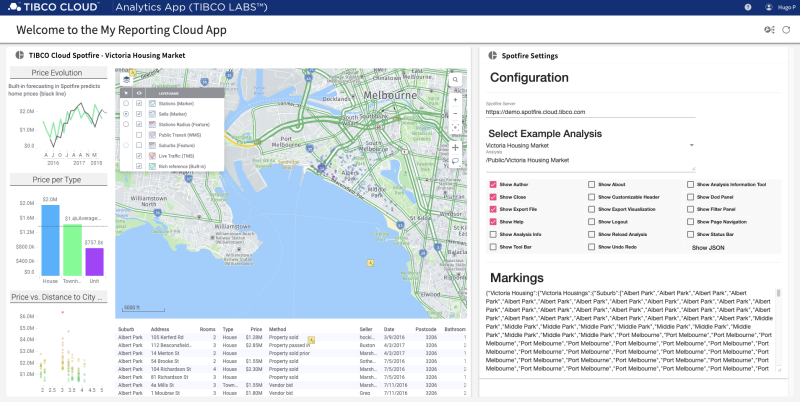Viewport: 800px width, 402px height.
Task: Click table cell 54 Brooke St
Action: coord(165,361)
